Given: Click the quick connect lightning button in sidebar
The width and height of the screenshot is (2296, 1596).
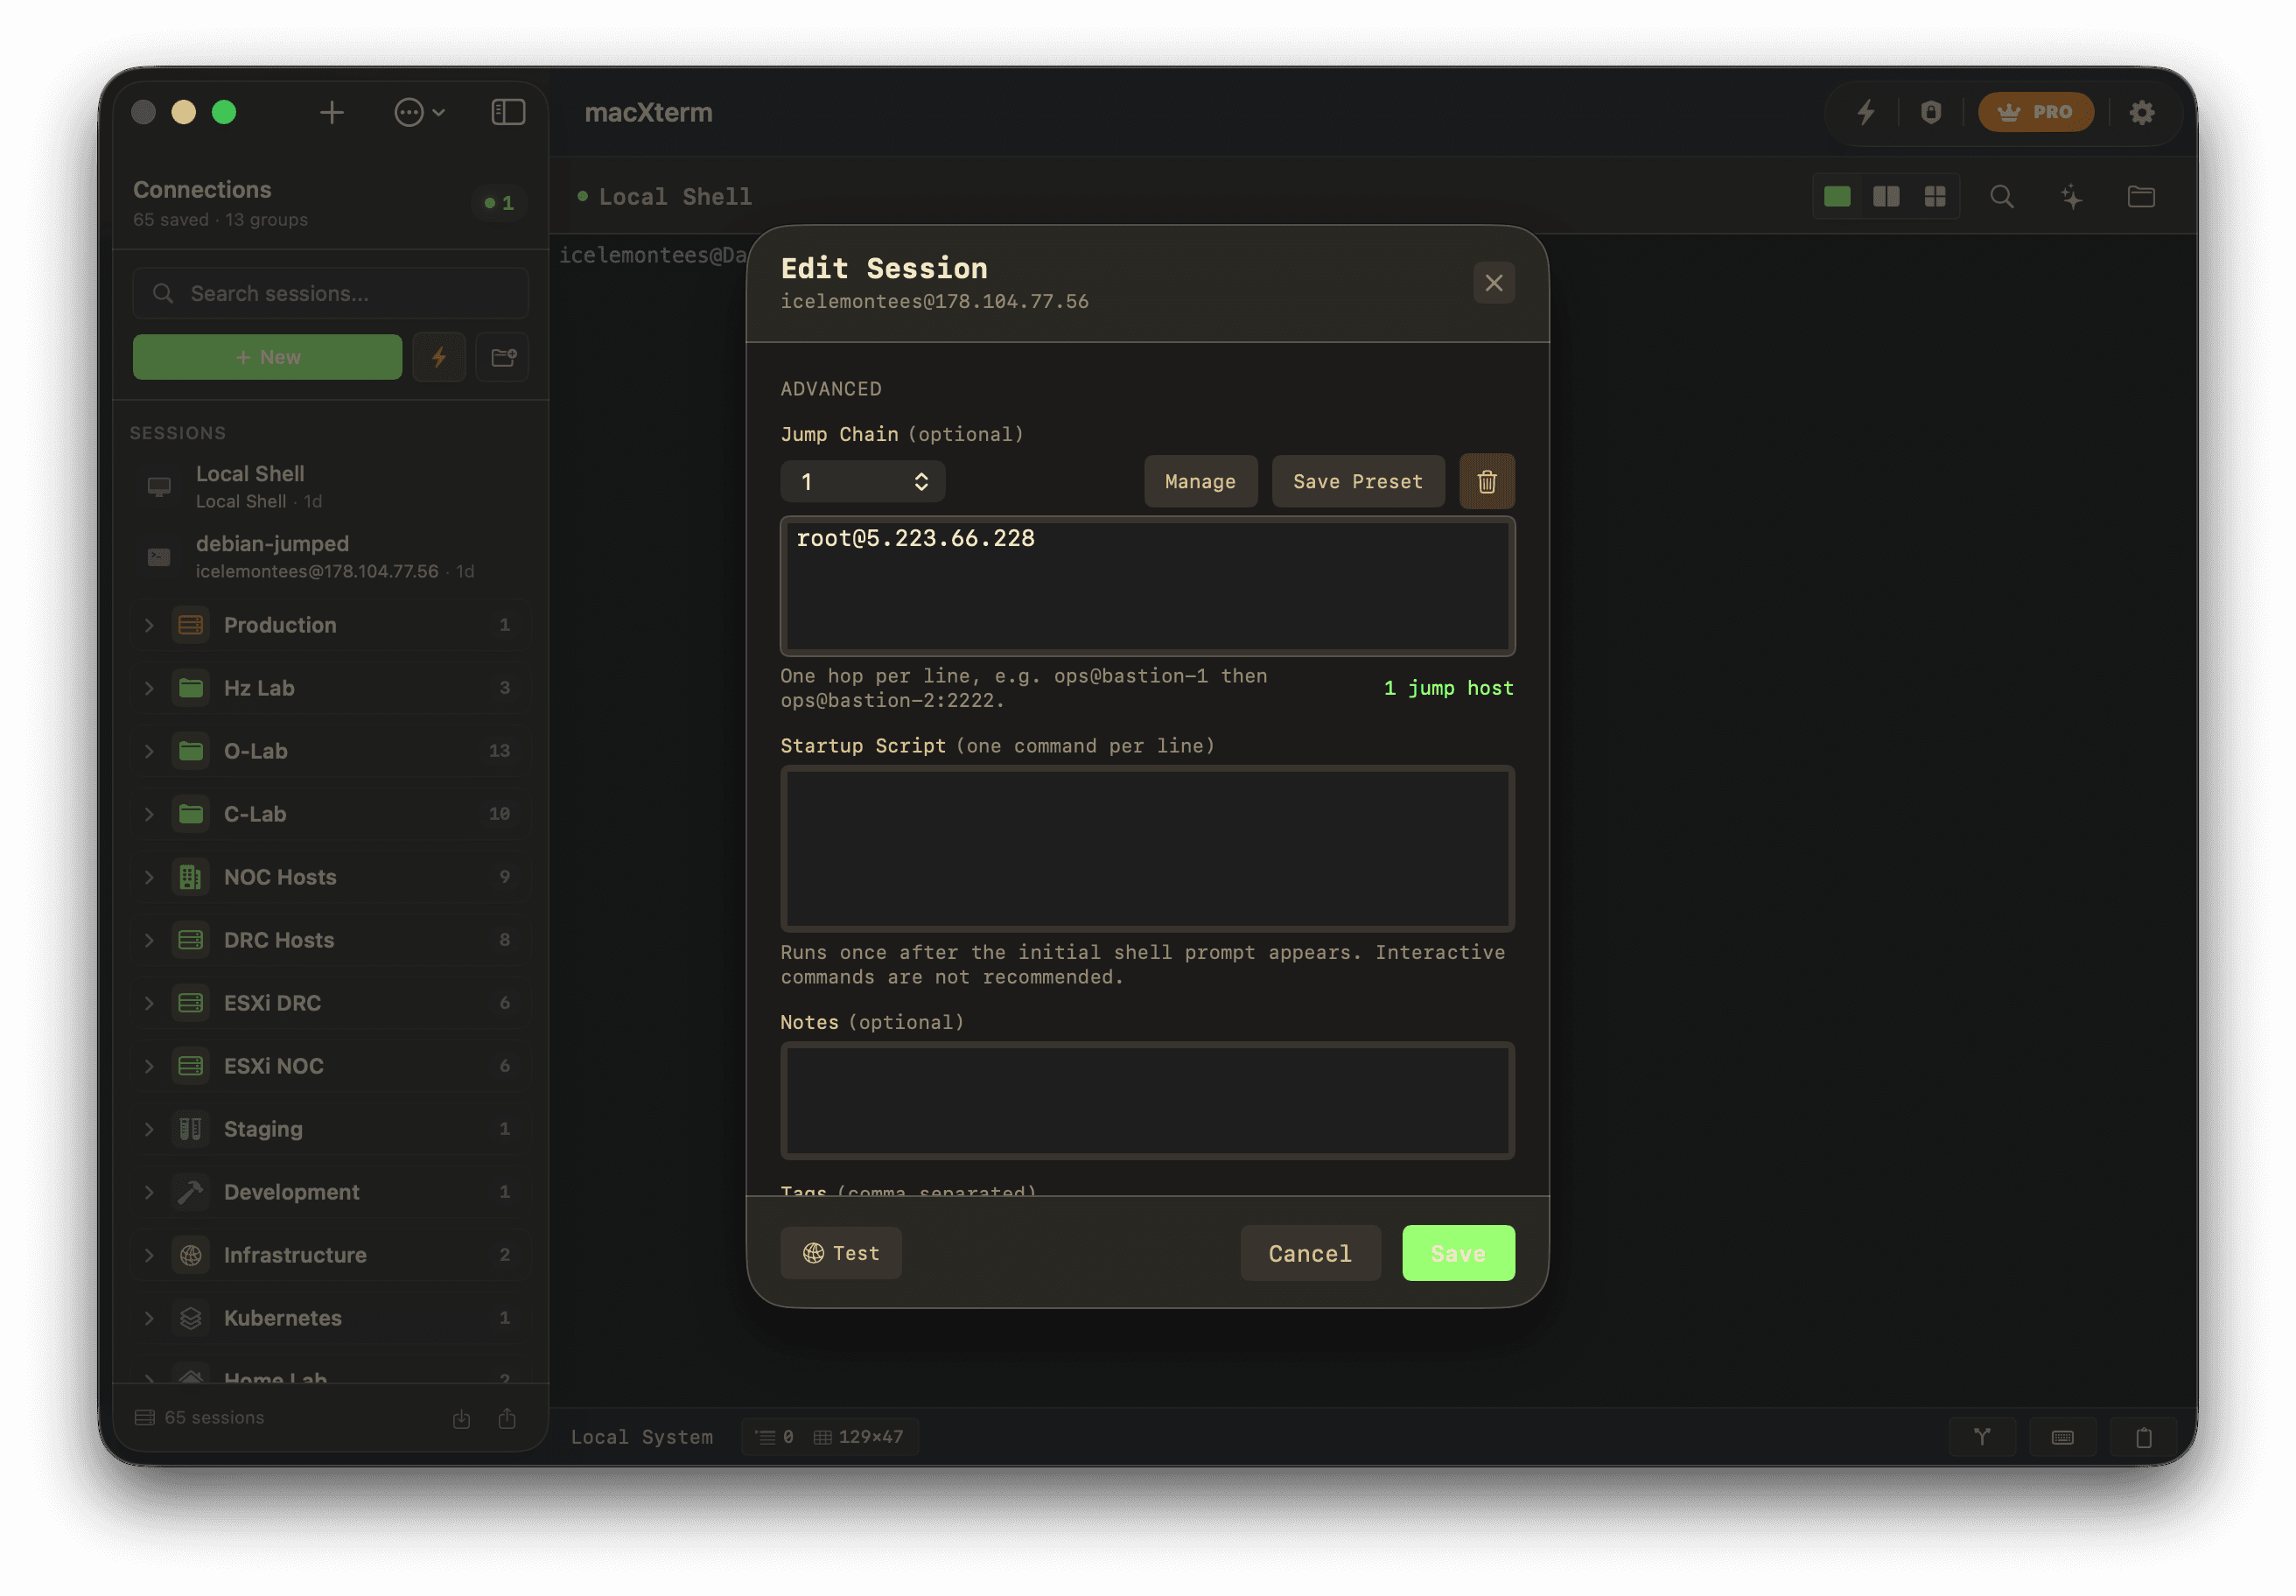Looking at the screenshot, I should coord(439,357).
